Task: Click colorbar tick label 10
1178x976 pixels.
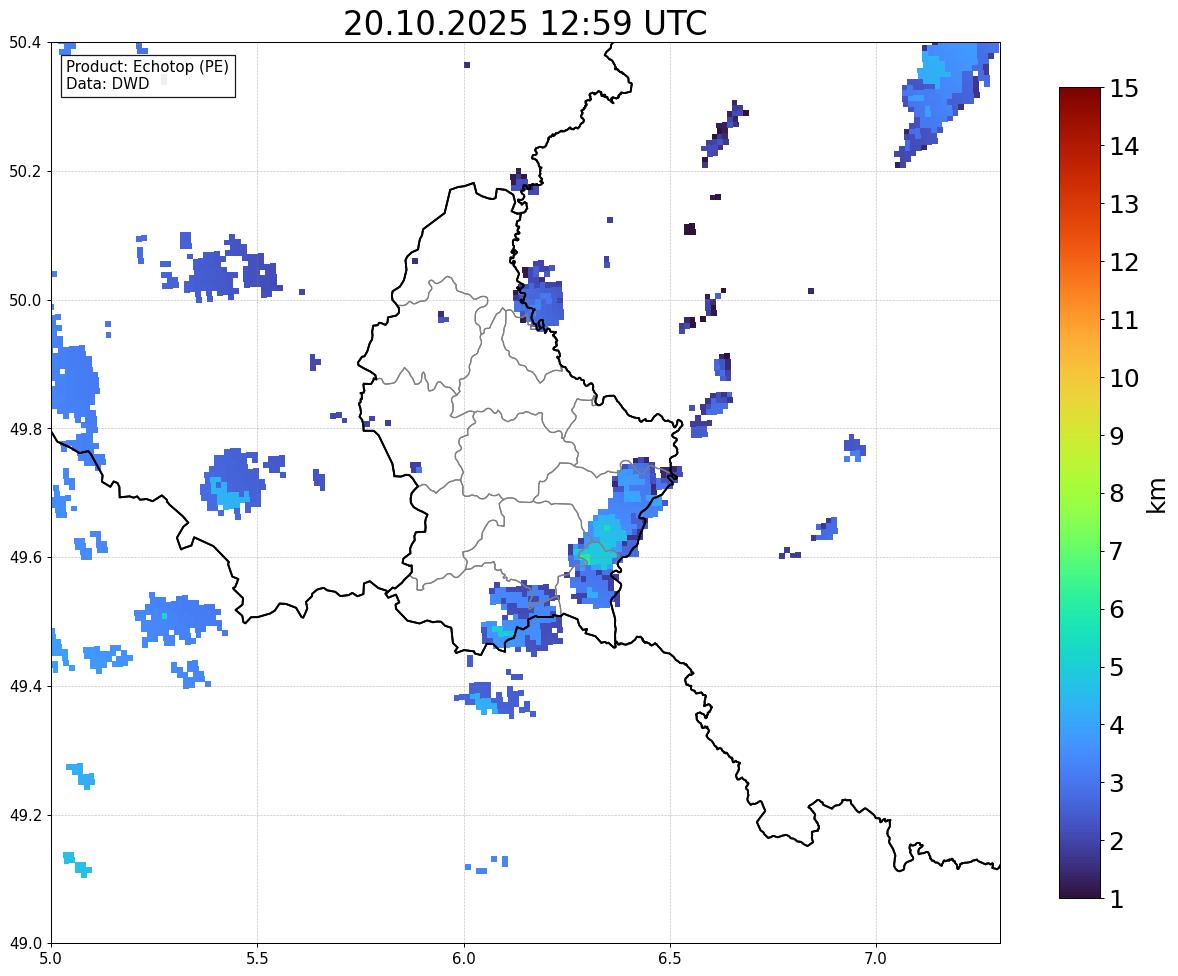Action: click(x=1124, y=378)
